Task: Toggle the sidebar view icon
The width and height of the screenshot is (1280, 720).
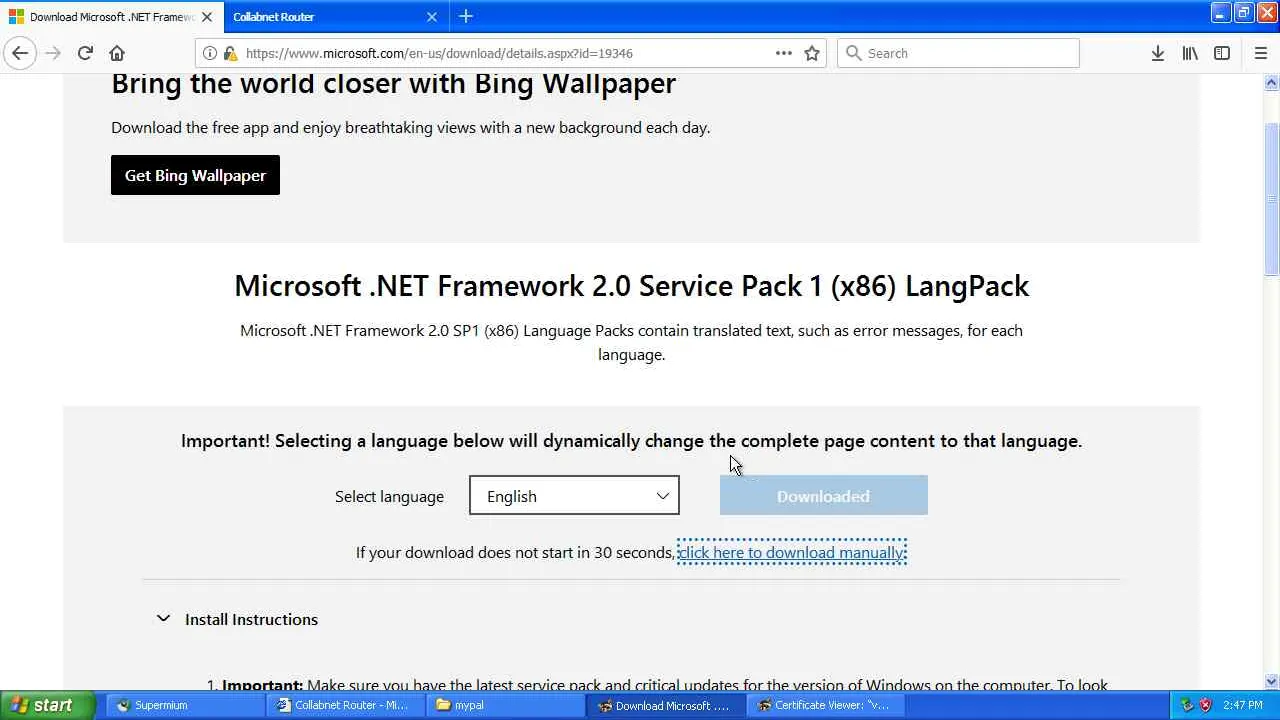Action: point(1222,53)
